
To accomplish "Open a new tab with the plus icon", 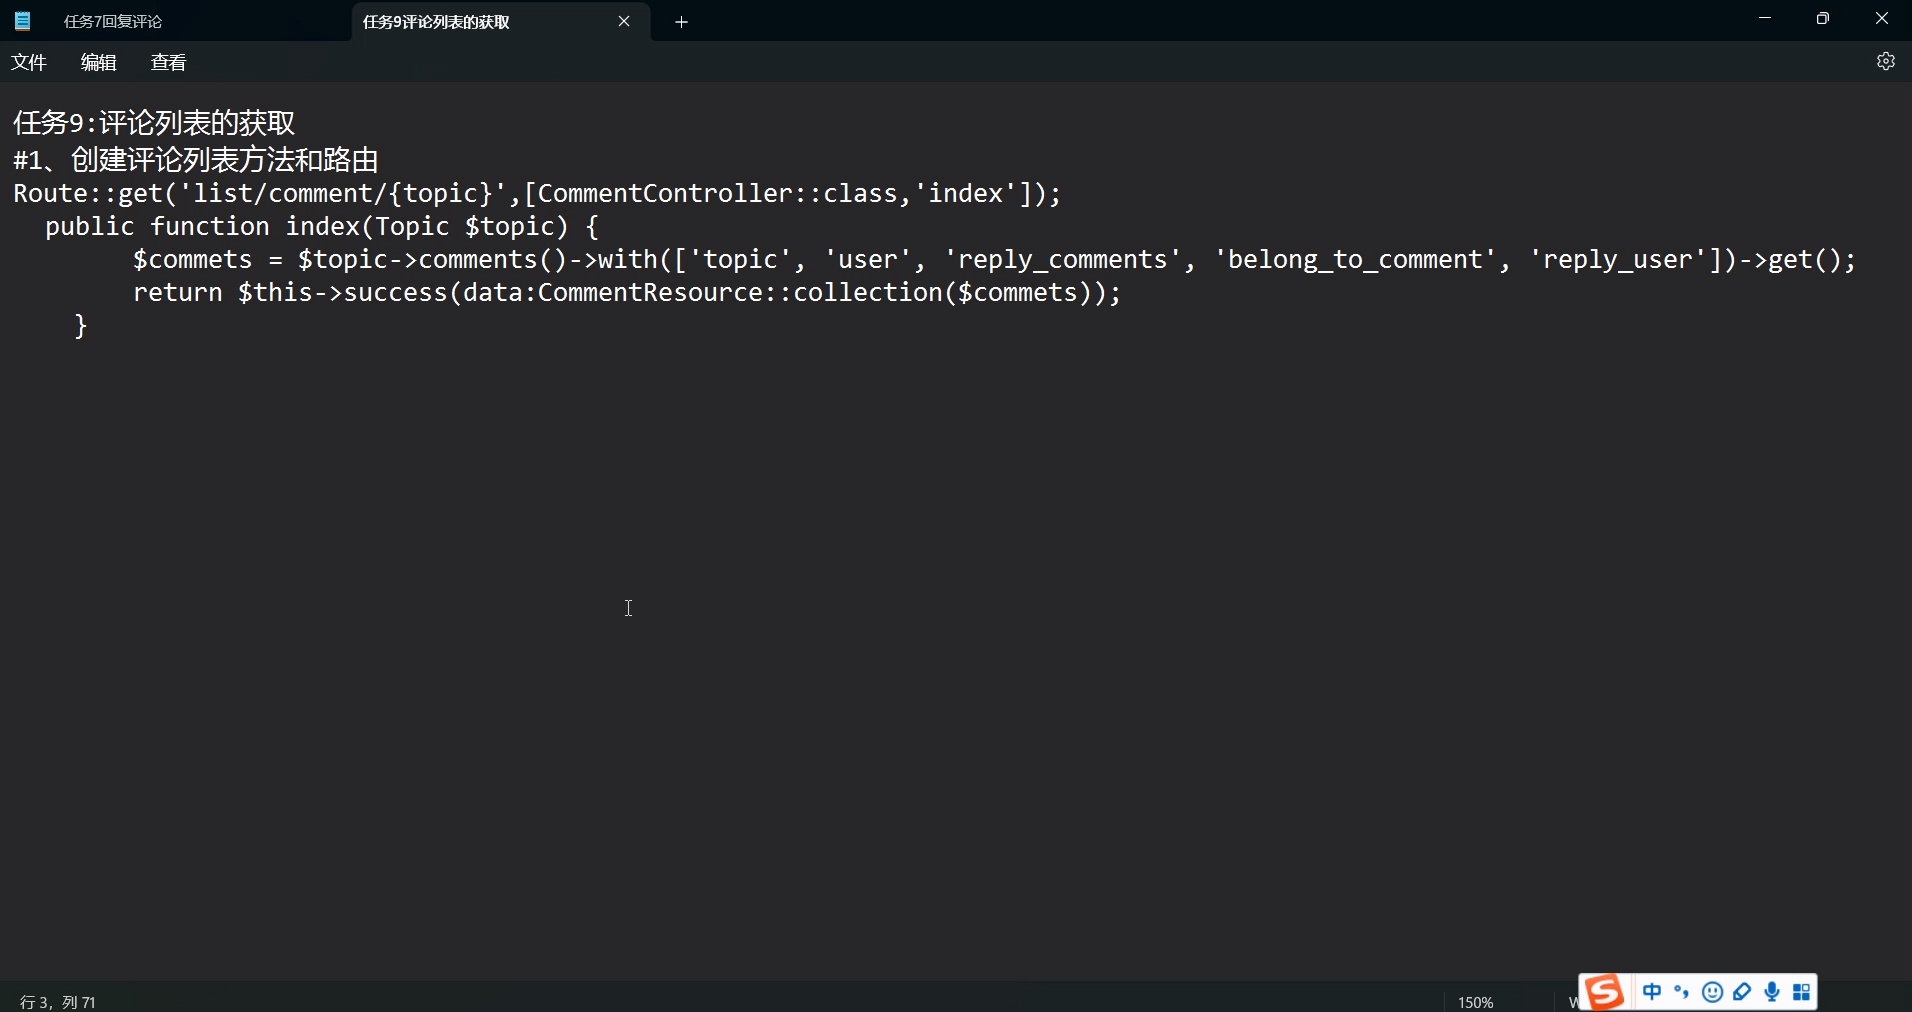I will point(681,21).
